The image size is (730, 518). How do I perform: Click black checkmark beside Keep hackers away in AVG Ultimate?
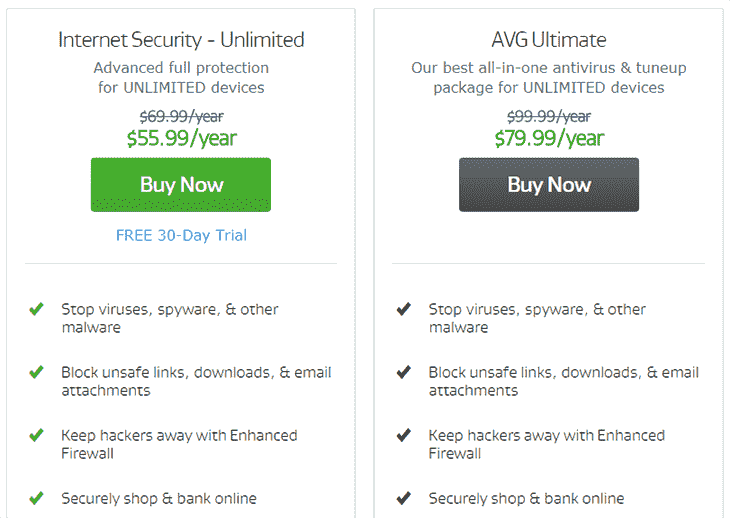point(404,435)
